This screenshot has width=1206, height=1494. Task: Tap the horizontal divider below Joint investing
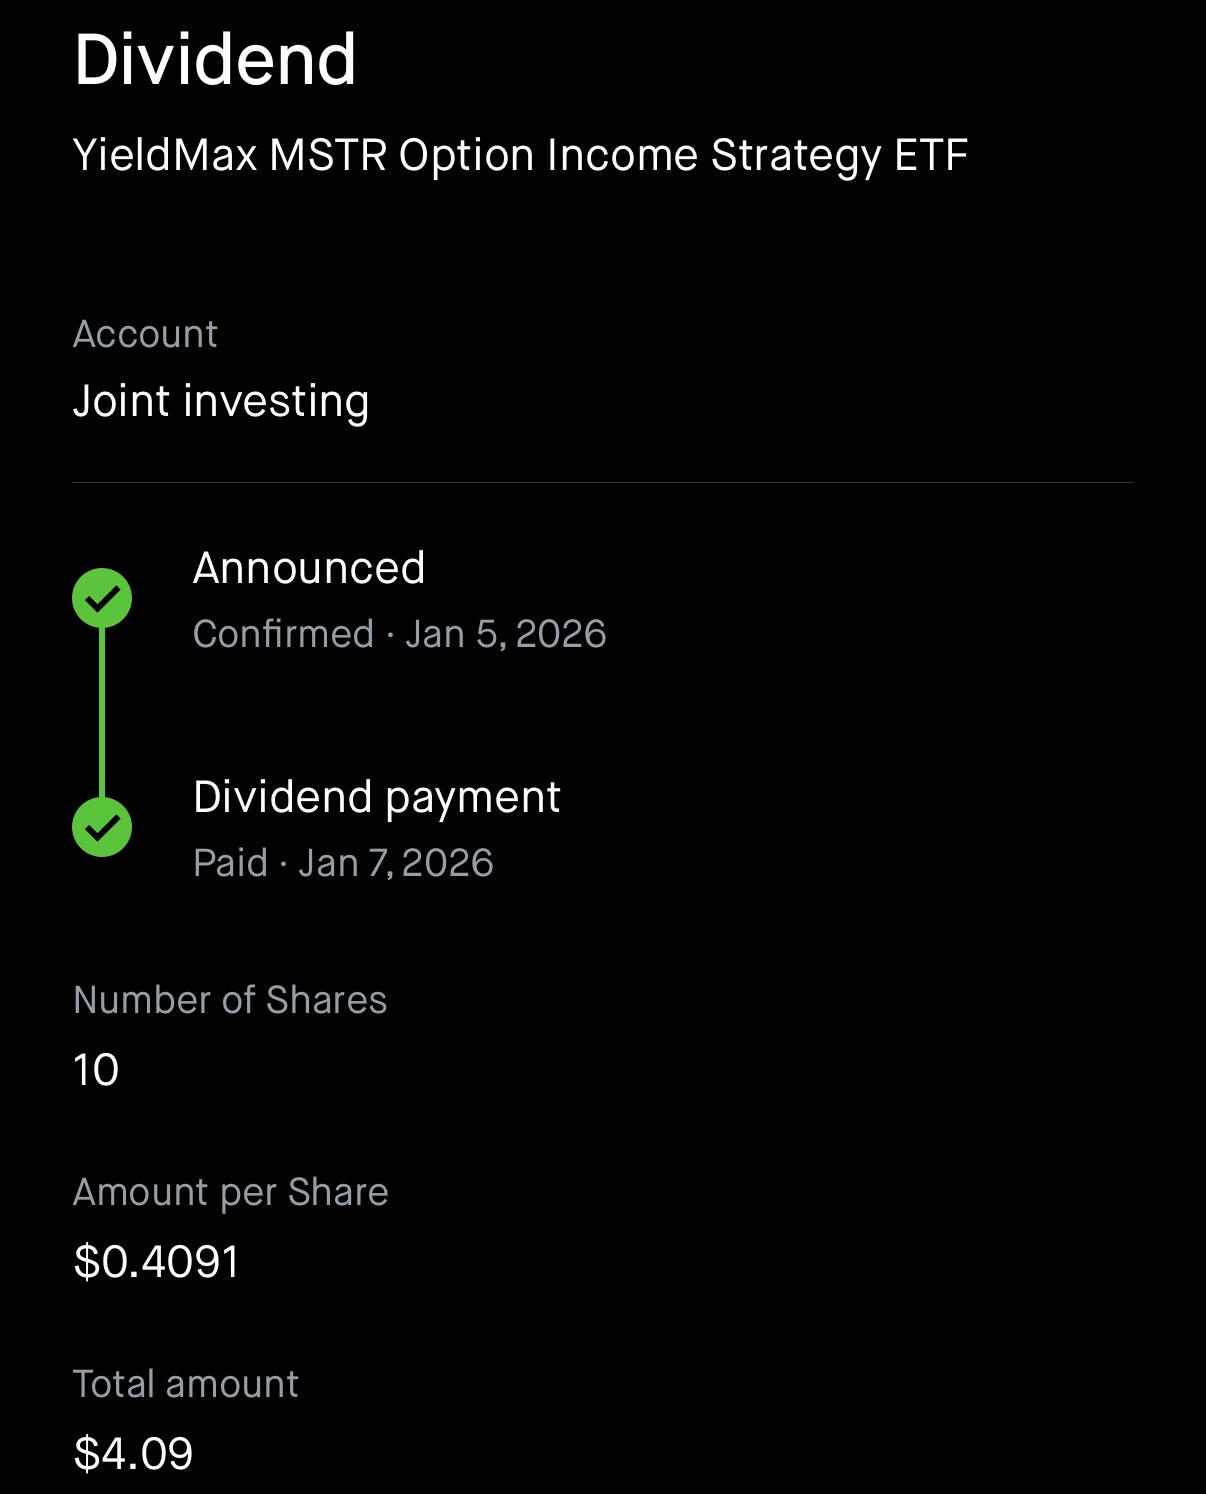pyautogui.click(x=603, y=483)
